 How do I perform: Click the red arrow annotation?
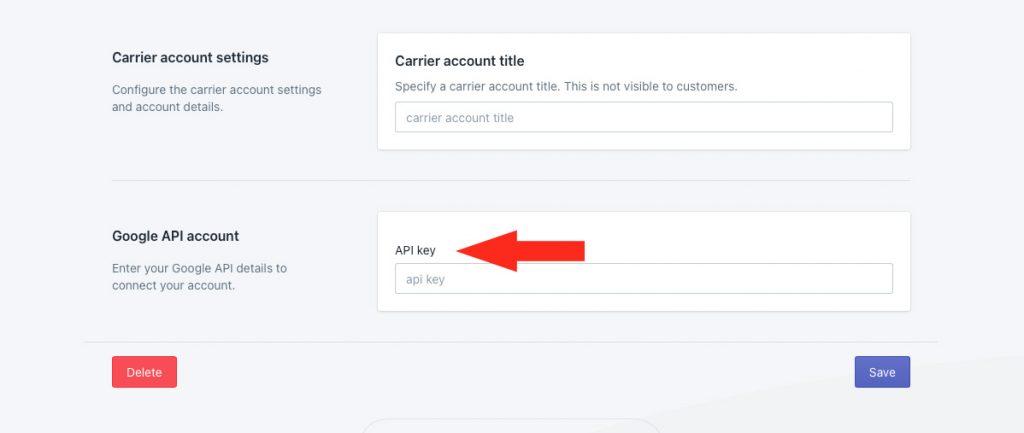coord(520,251)
